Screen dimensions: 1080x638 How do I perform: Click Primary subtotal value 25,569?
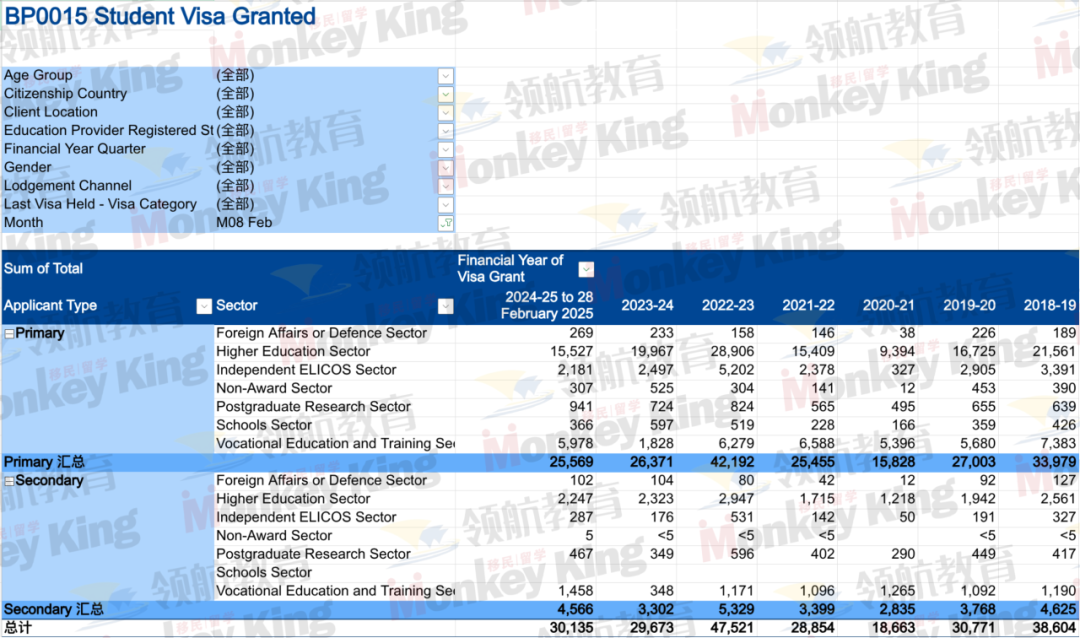coord(571,462)
